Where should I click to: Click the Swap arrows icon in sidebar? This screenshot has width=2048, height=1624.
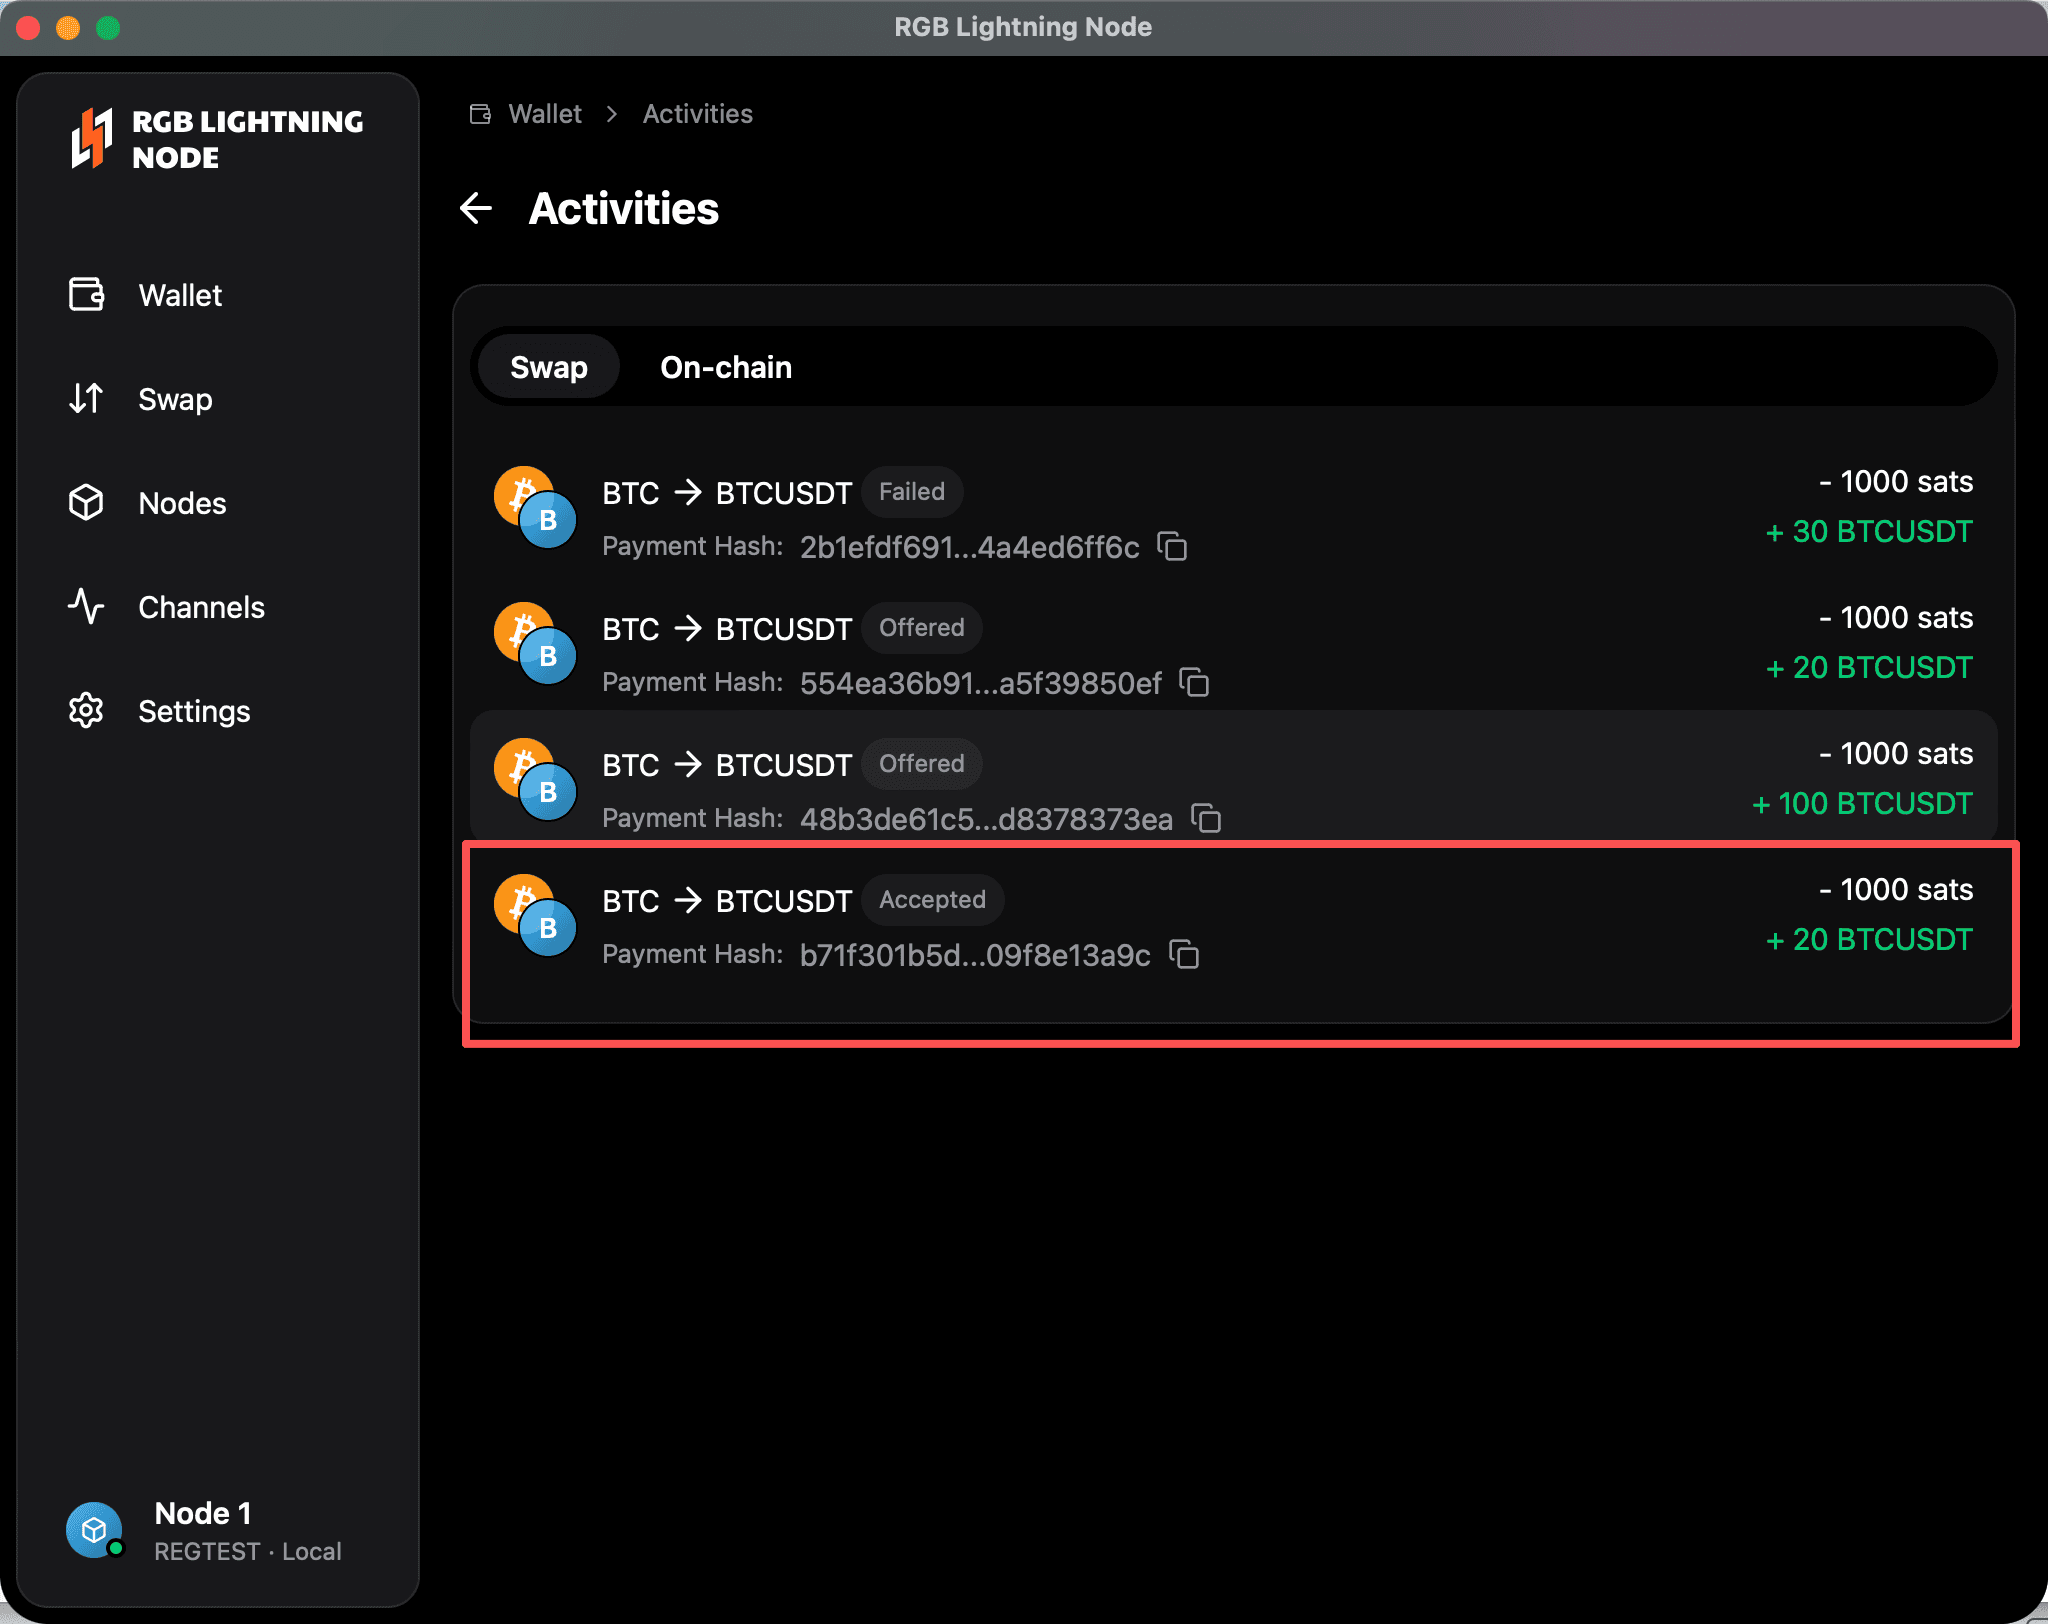[x=87, y=399]
